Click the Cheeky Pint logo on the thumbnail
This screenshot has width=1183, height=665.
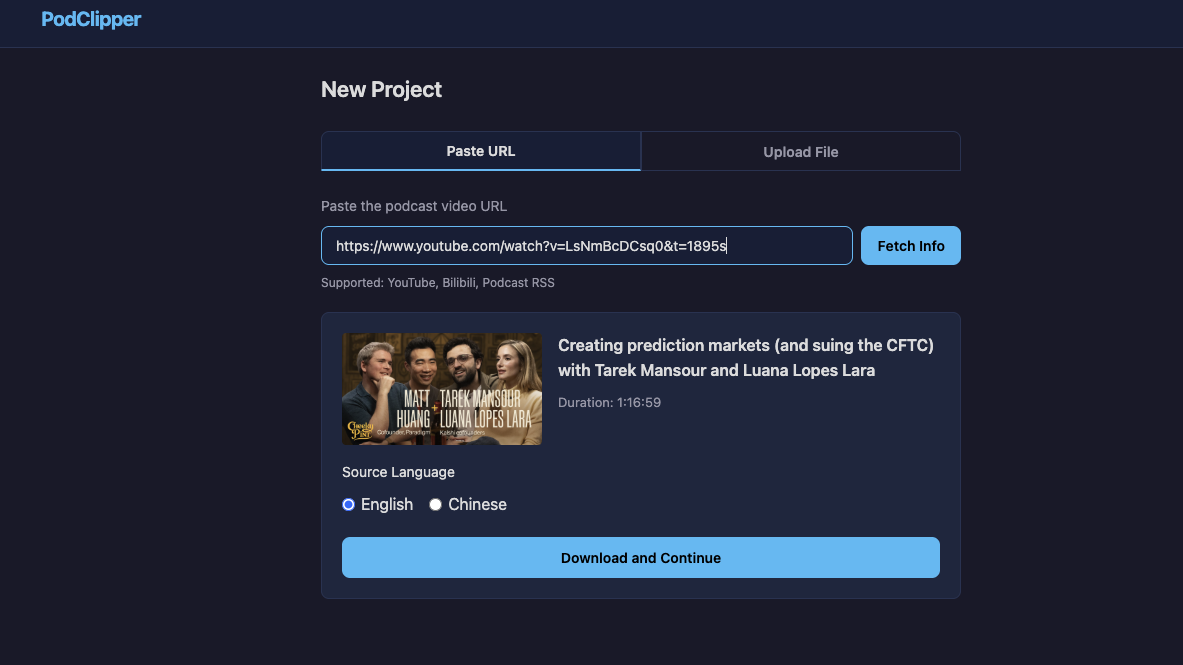coord(361,429)
